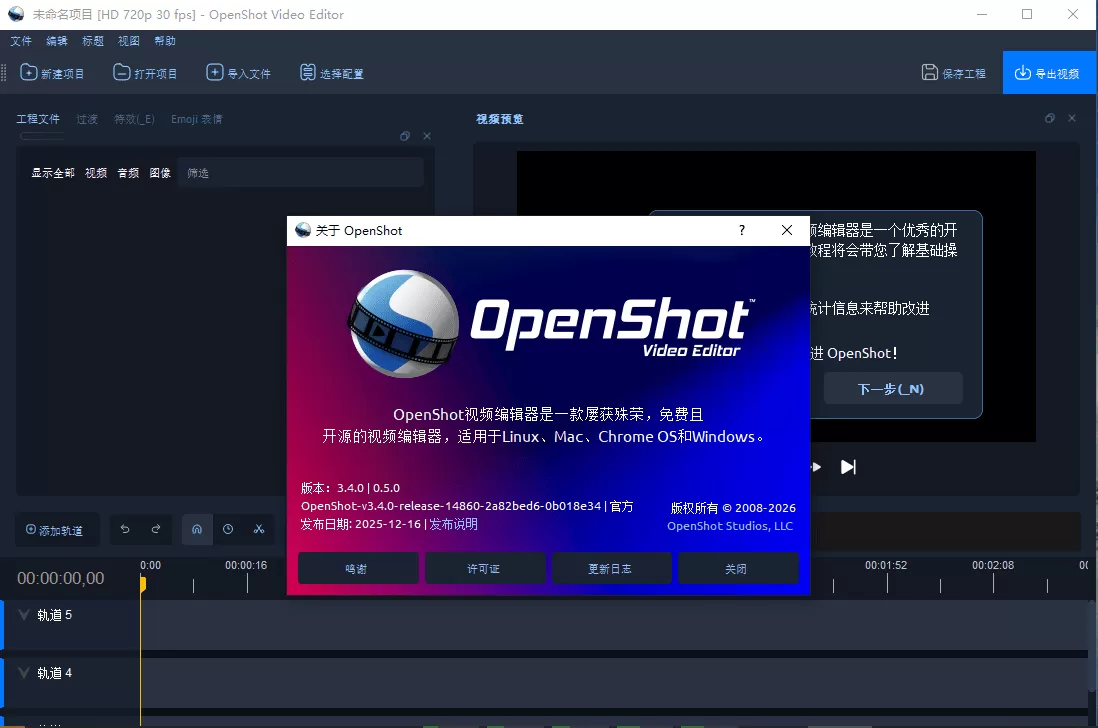The image size is (1098, 728).
Task: Click the 视频预览 panel title
Action: 500,119
